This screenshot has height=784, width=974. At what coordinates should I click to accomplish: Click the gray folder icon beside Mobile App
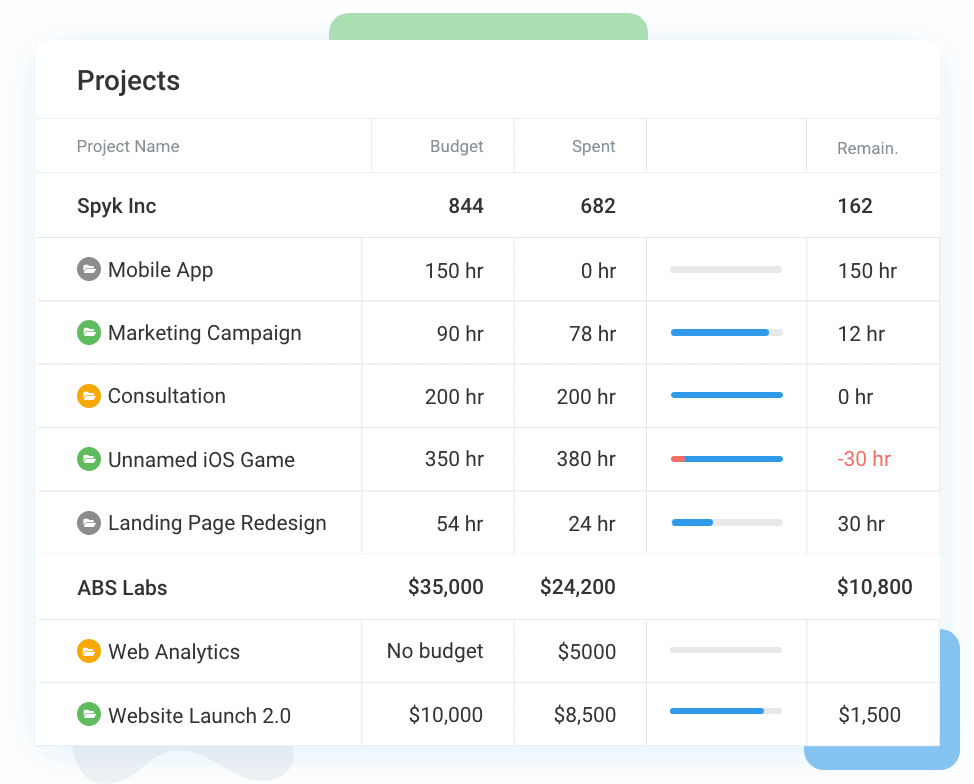89,270
